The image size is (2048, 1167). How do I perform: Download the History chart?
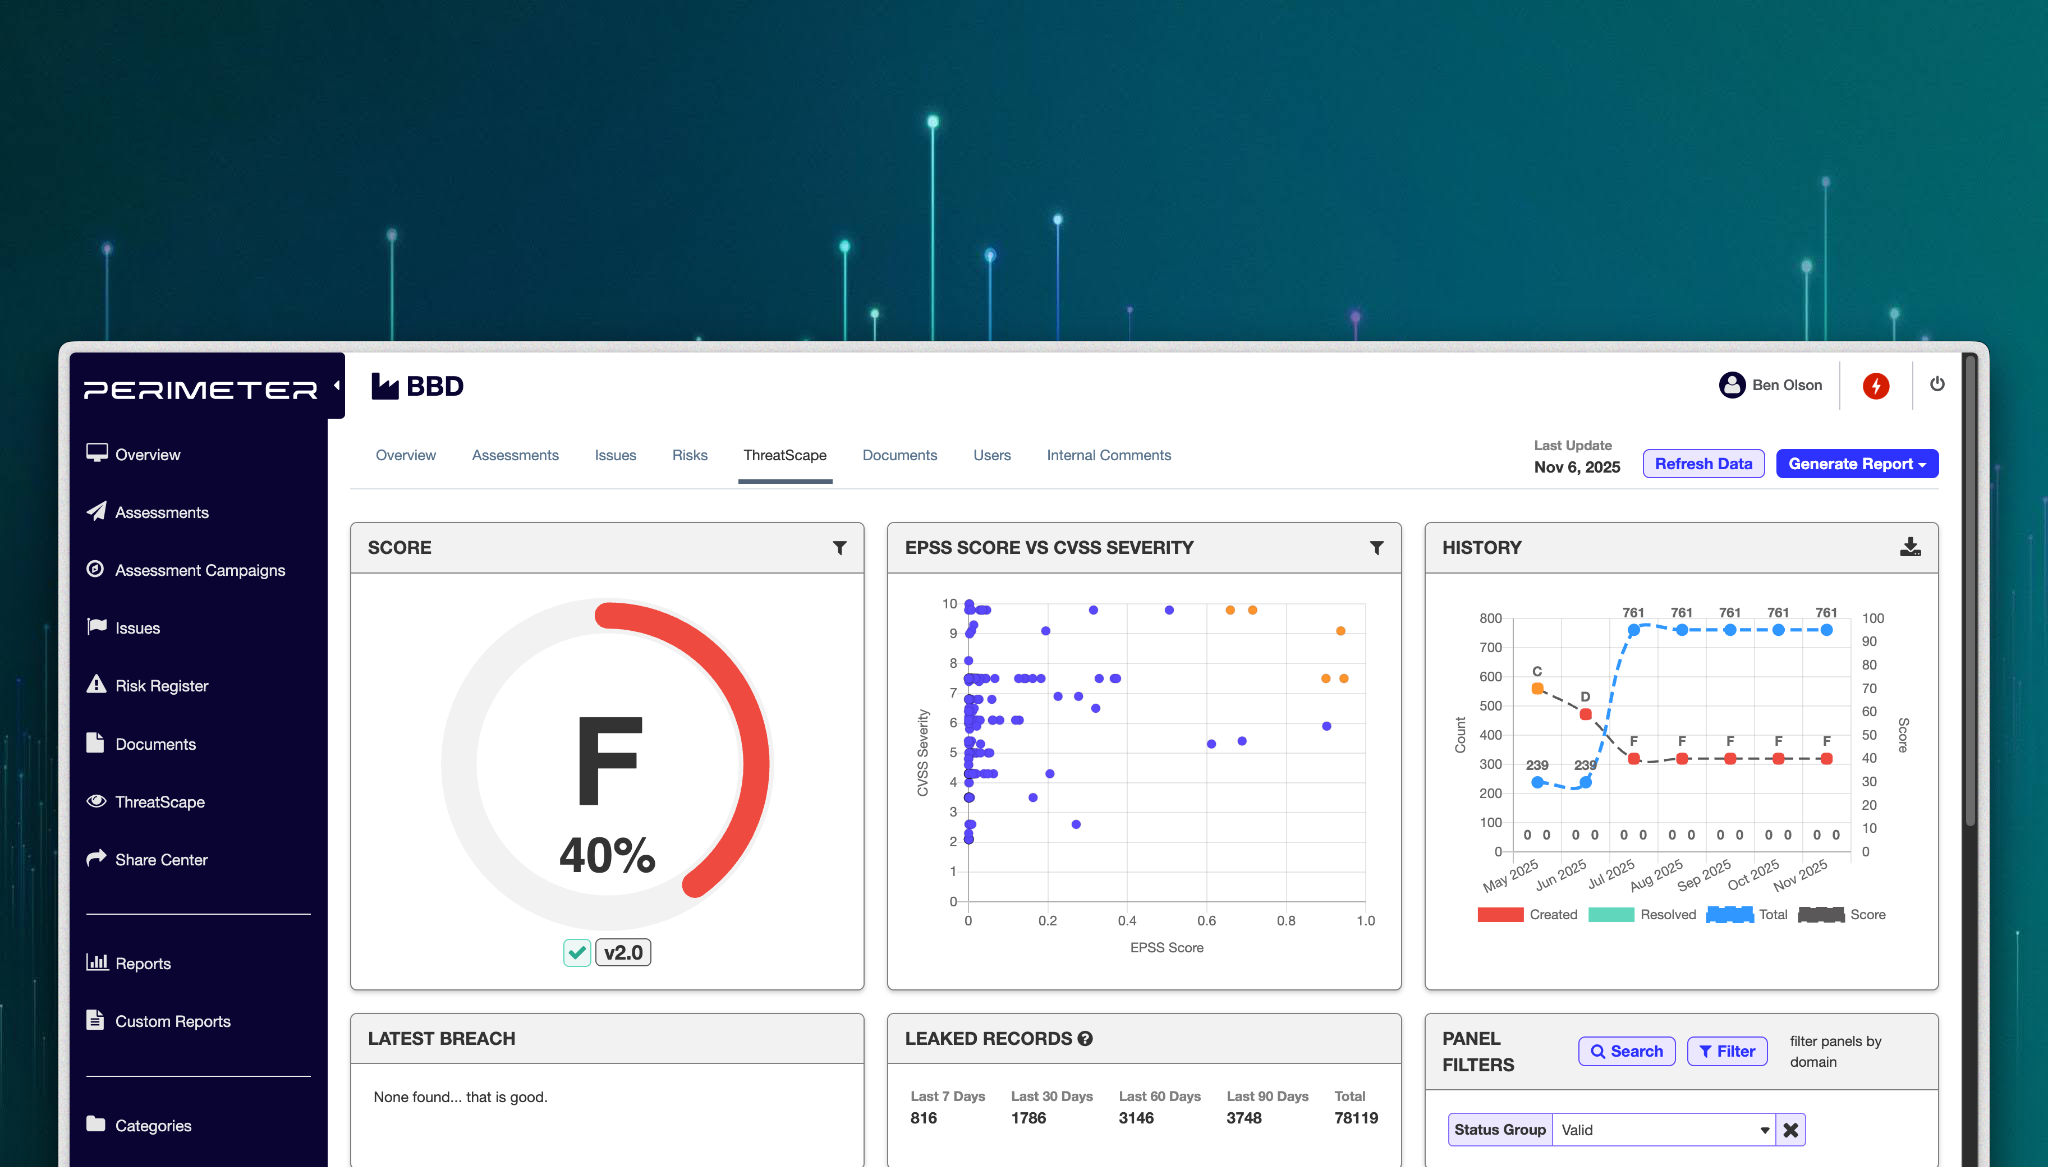[x=1910, y=547]
